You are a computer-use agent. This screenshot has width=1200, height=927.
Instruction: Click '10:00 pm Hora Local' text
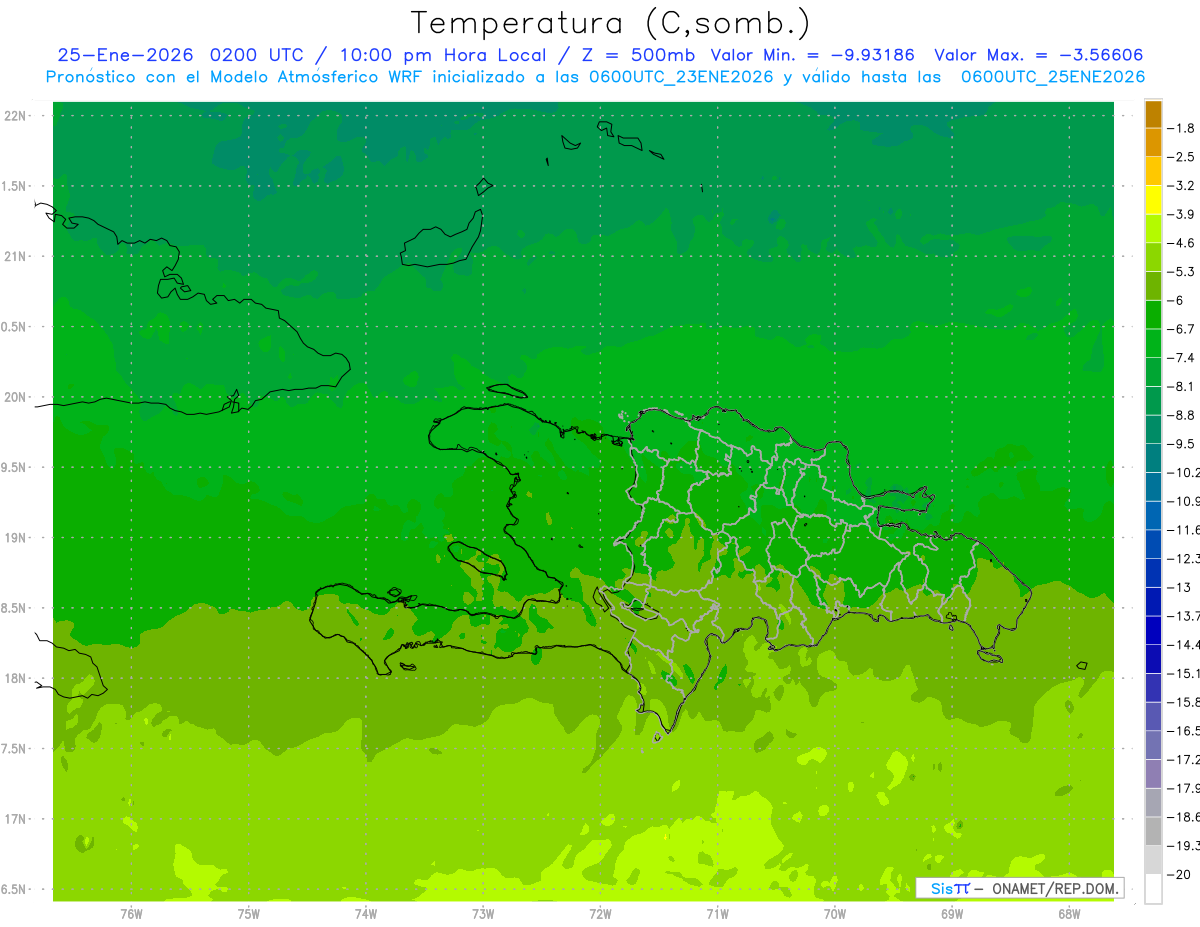[x=443, y=55]
